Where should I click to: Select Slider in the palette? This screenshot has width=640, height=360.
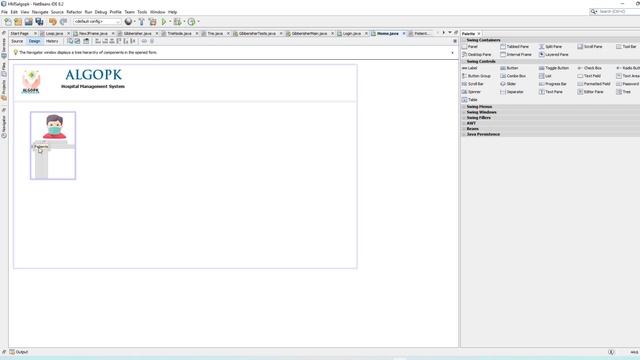(x=508, y=84)
